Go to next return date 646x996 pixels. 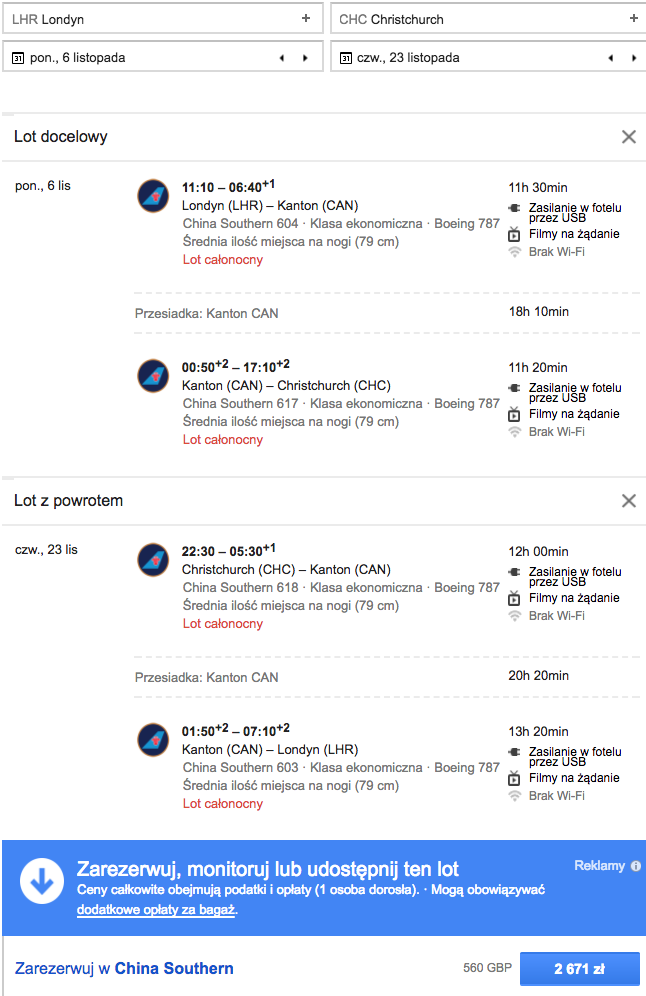[x=634, y=58]
